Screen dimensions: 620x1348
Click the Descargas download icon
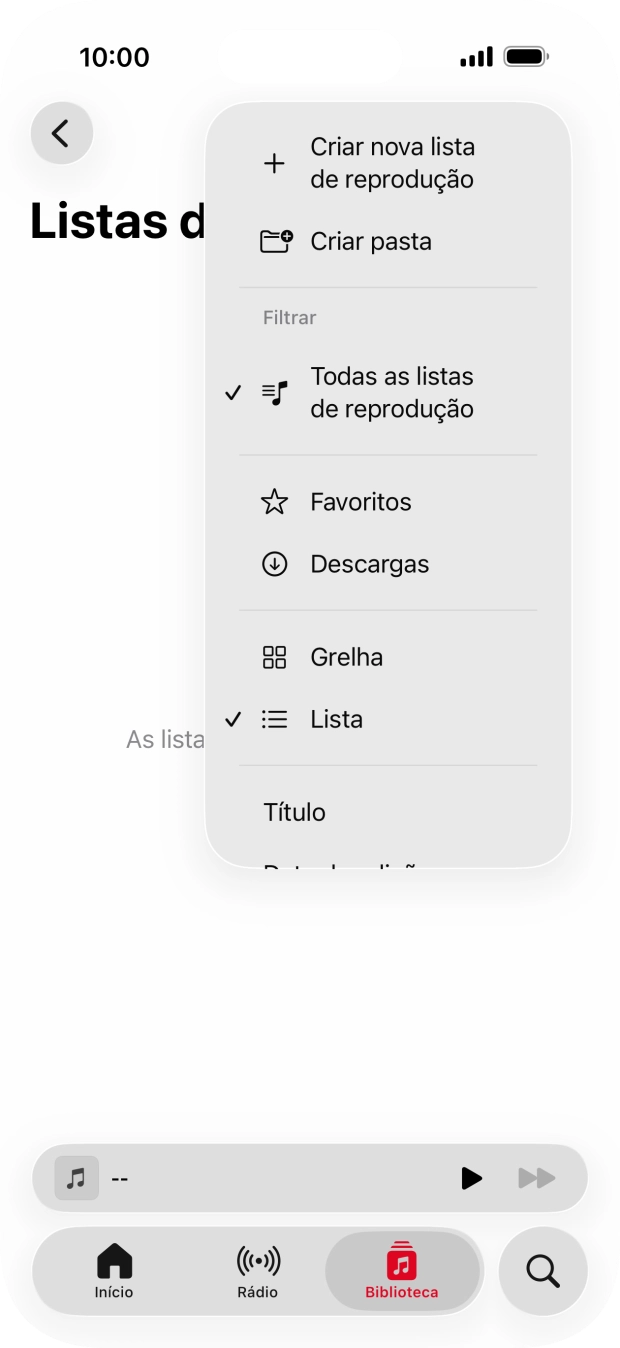(x=274, y=563)
